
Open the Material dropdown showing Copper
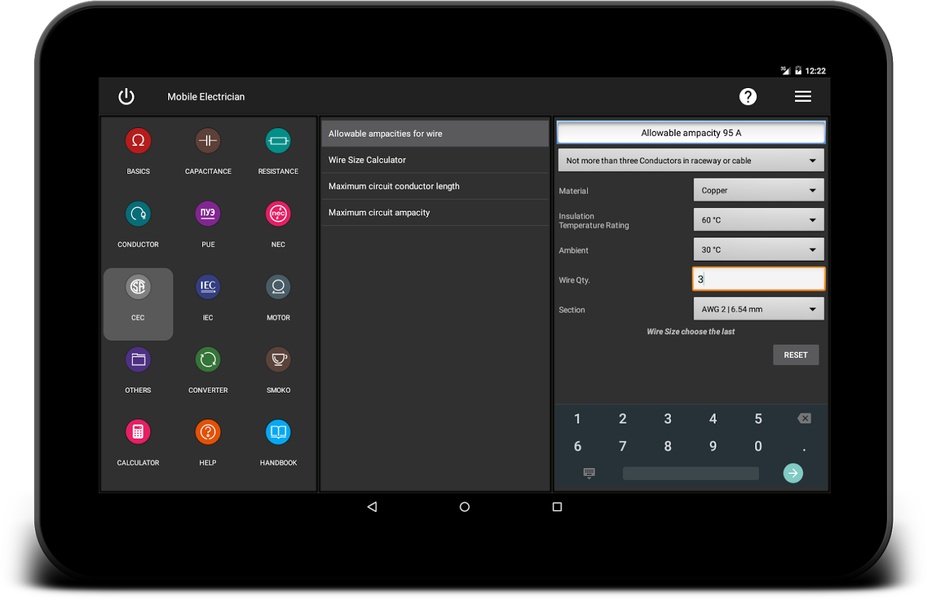(759, 190)
